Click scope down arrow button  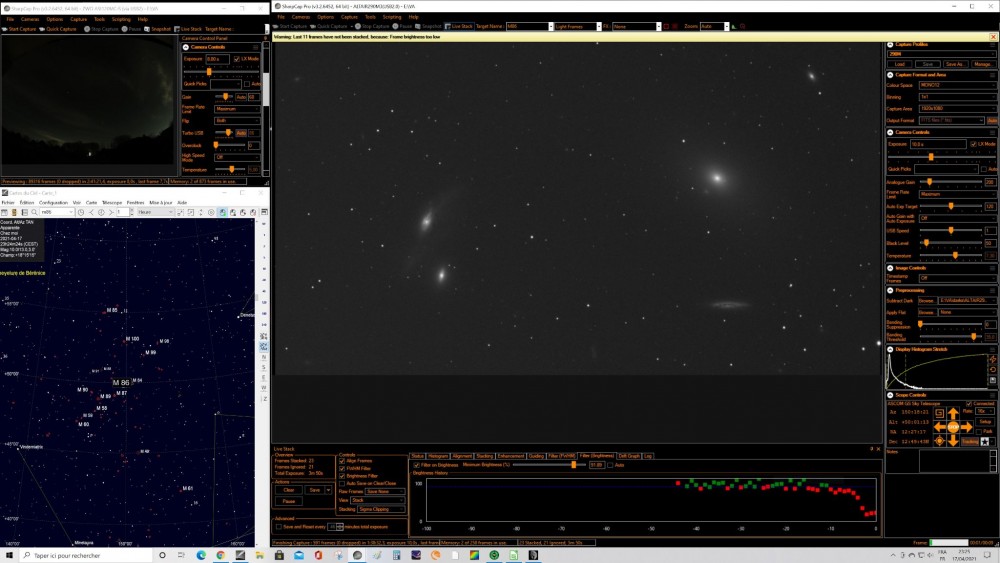coord(953,441)
